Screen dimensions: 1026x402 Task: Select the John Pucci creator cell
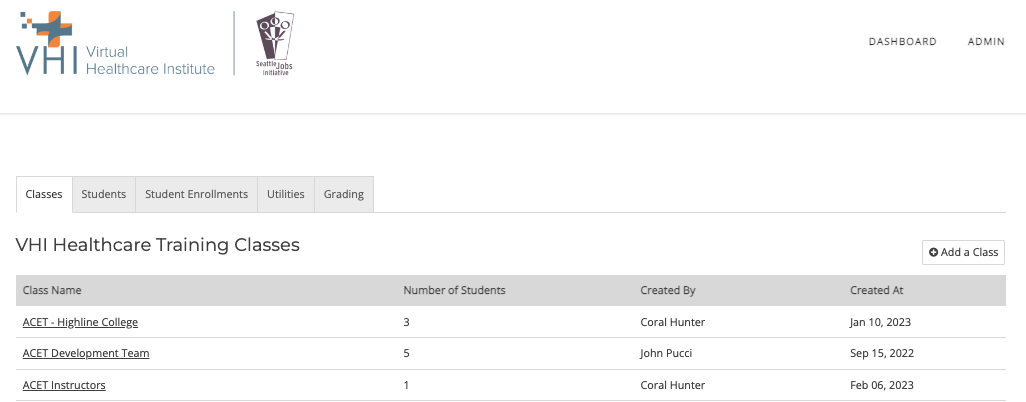[x=666, y=354]
